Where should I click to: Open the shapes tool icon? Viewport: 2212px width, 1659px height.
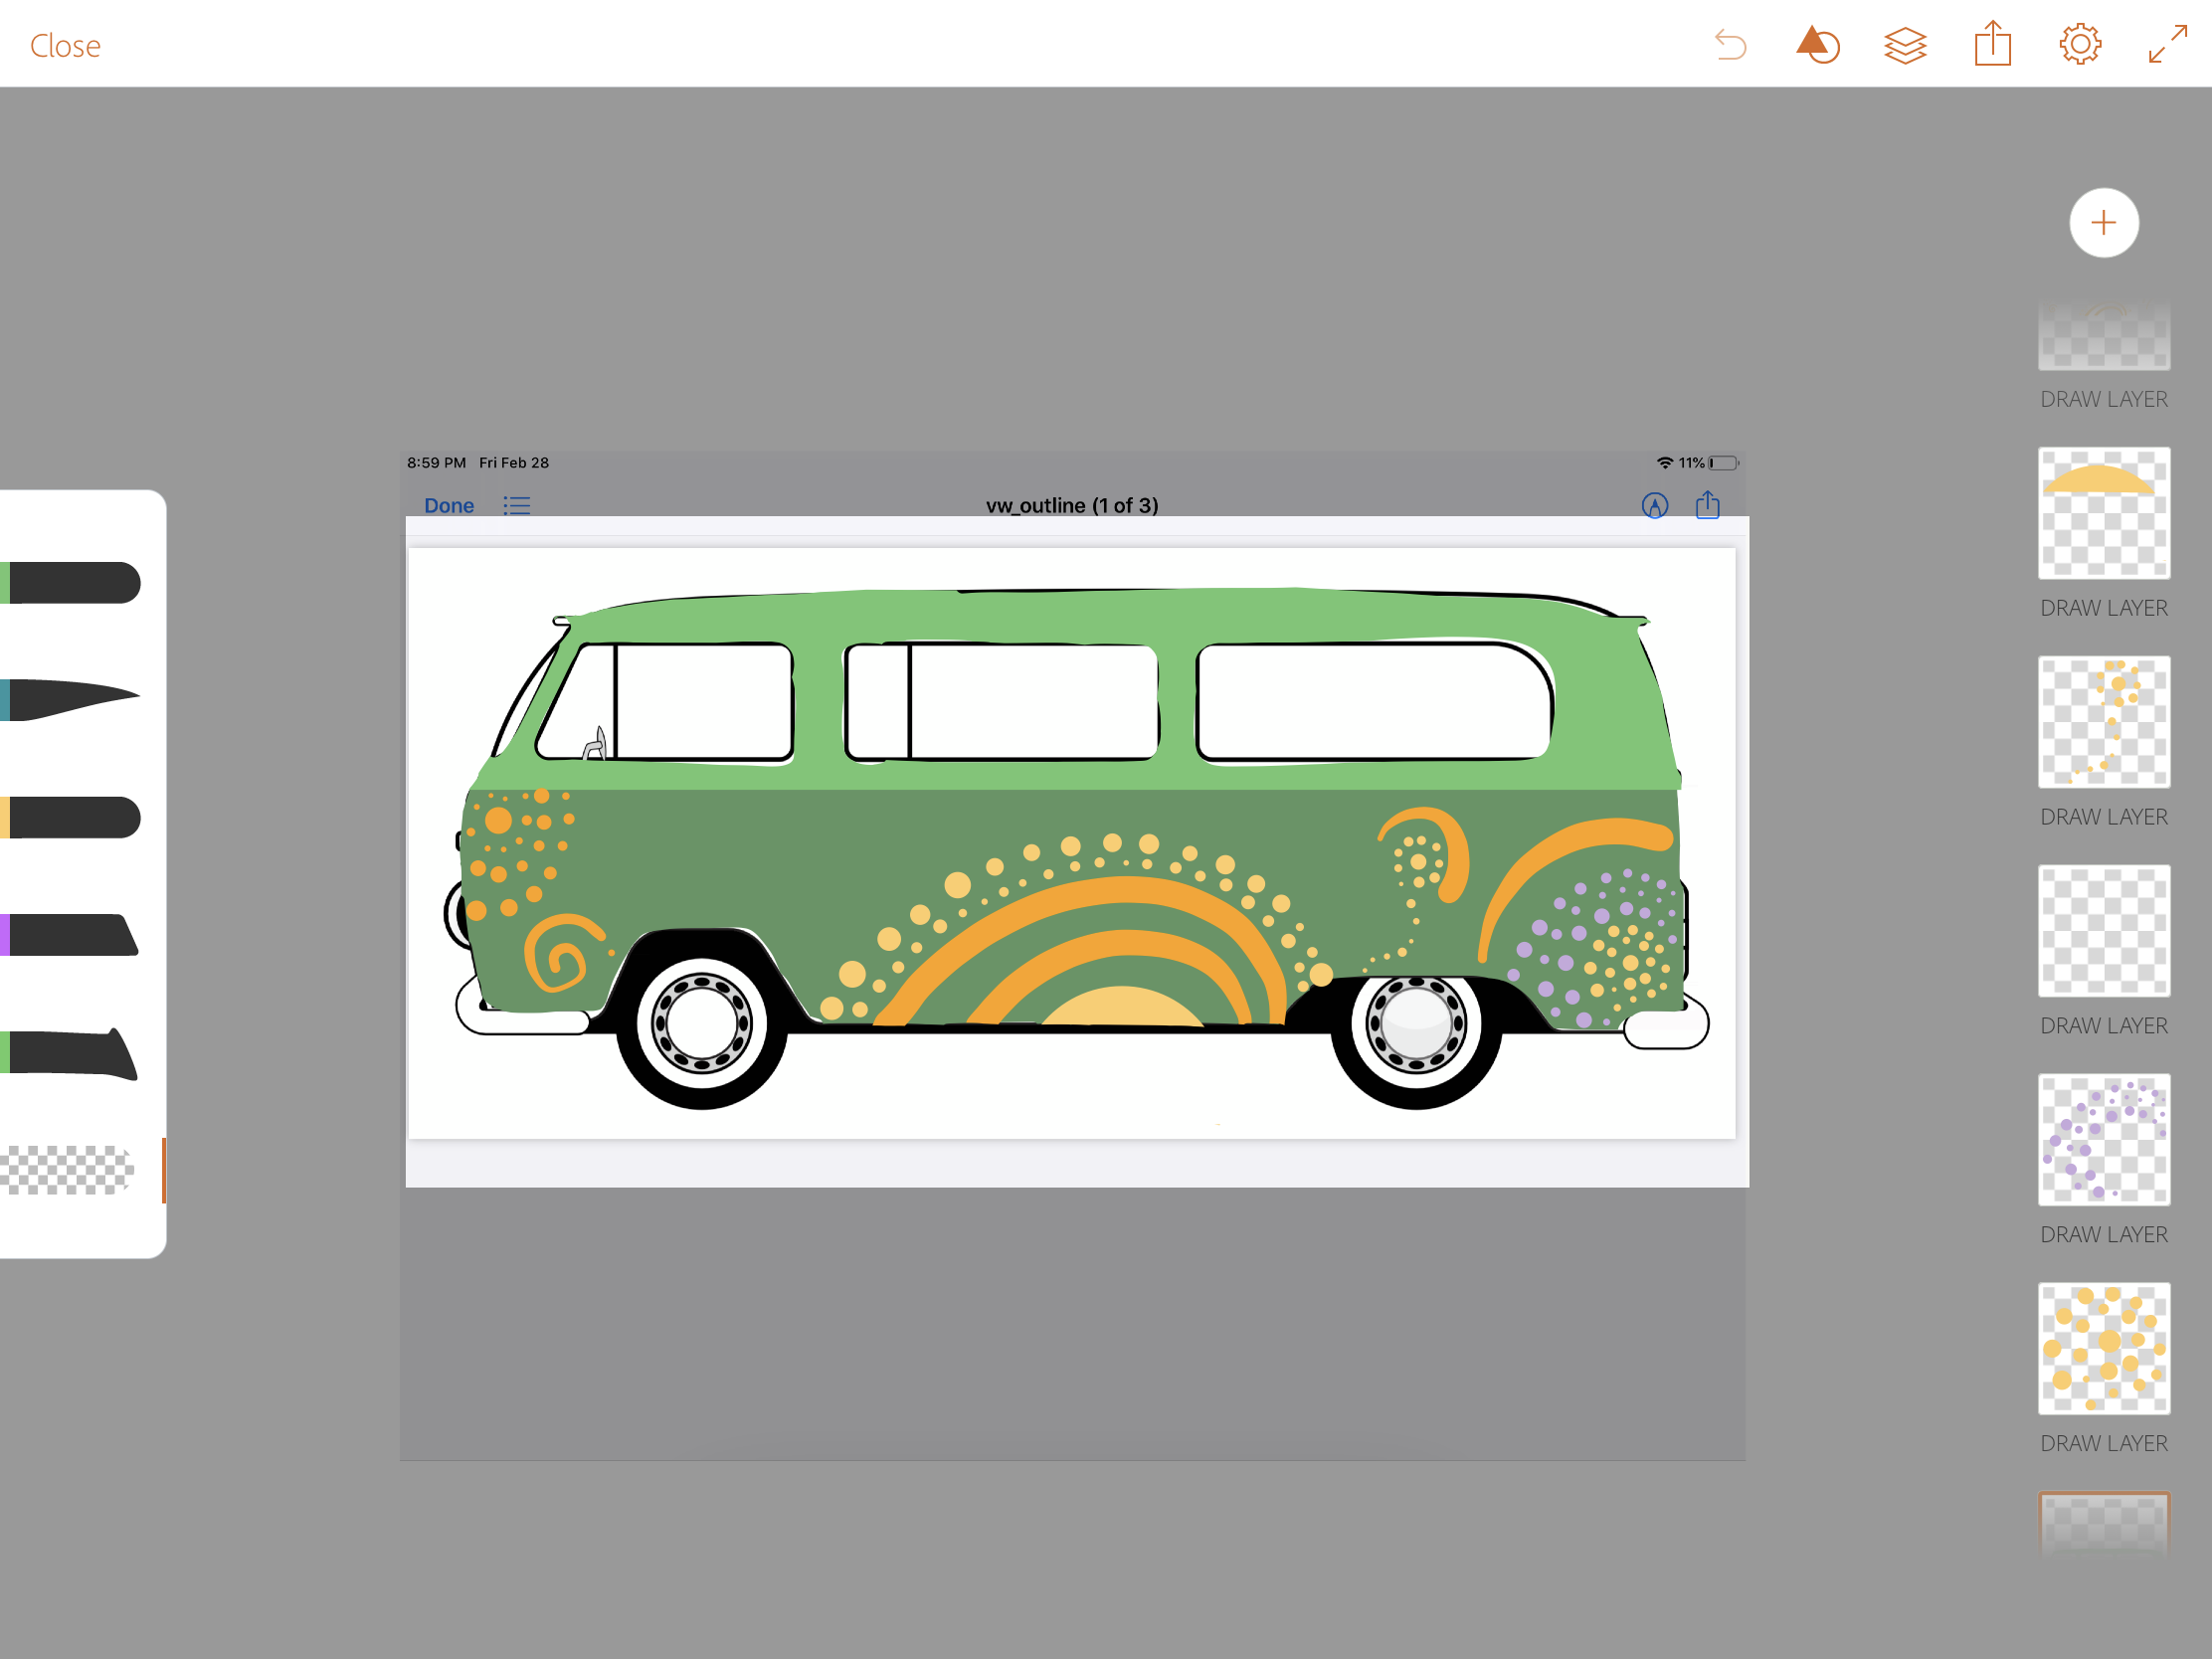pos(1817,45)
